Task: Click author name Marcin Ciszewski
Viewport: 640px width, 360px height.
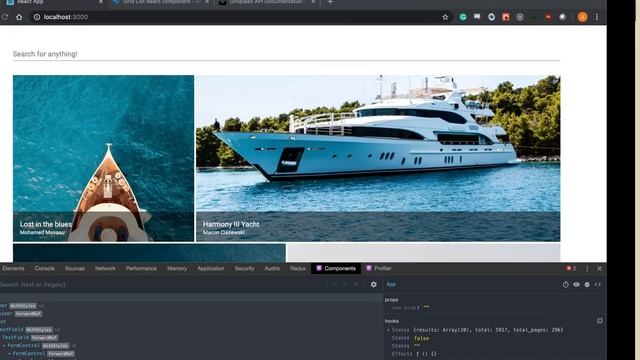Action: 224,232
